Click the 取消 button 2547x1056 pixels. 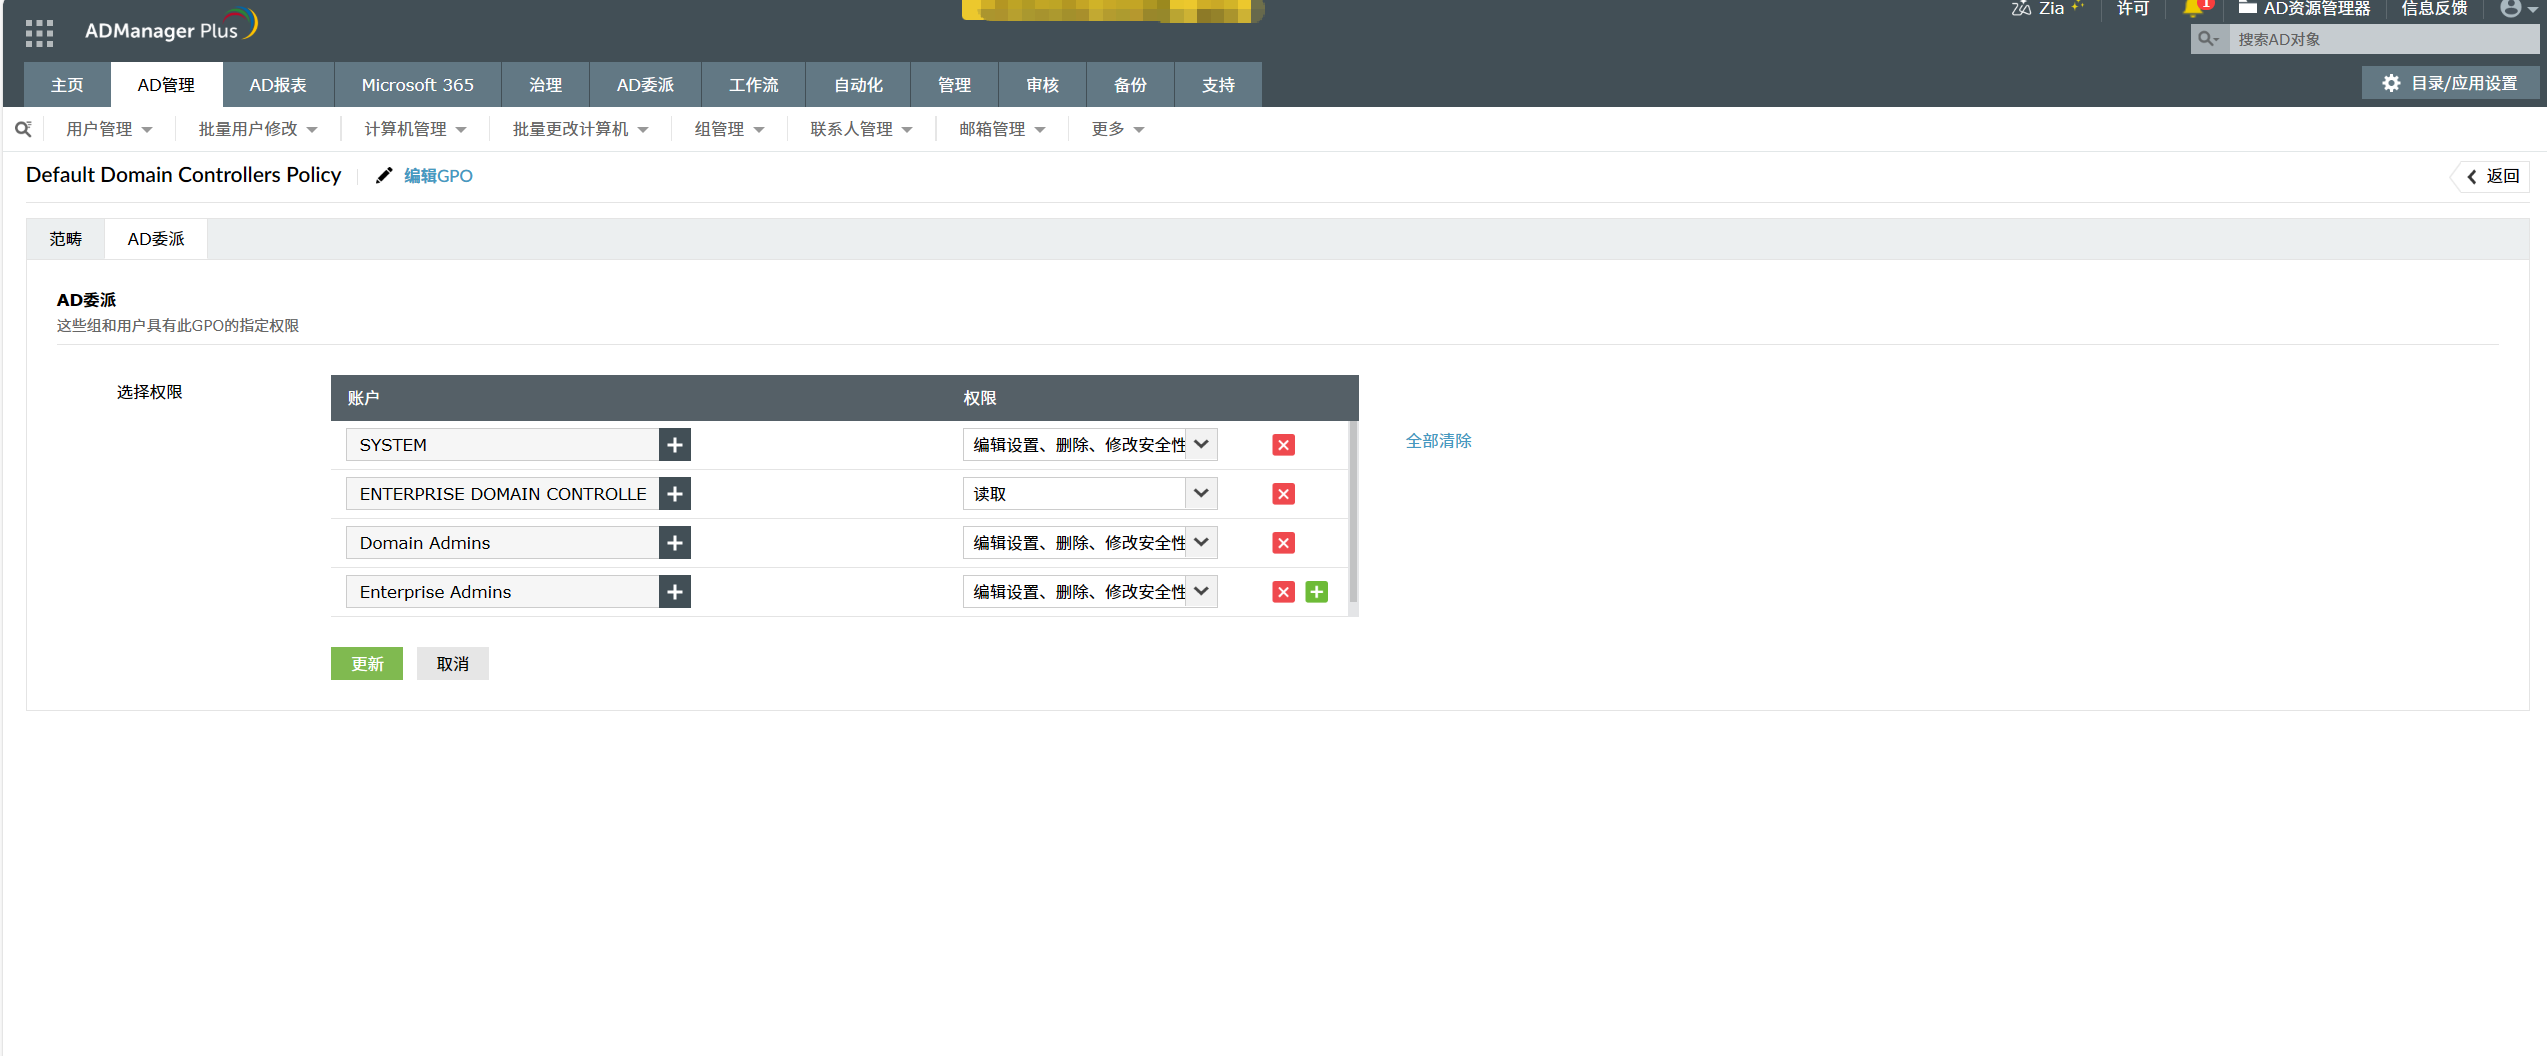point(453,664)
